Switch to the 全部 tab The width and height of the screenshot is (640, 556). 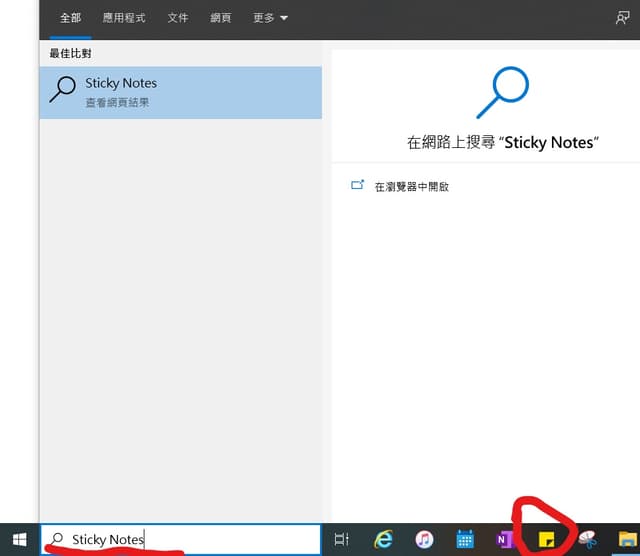coord(71,18)
